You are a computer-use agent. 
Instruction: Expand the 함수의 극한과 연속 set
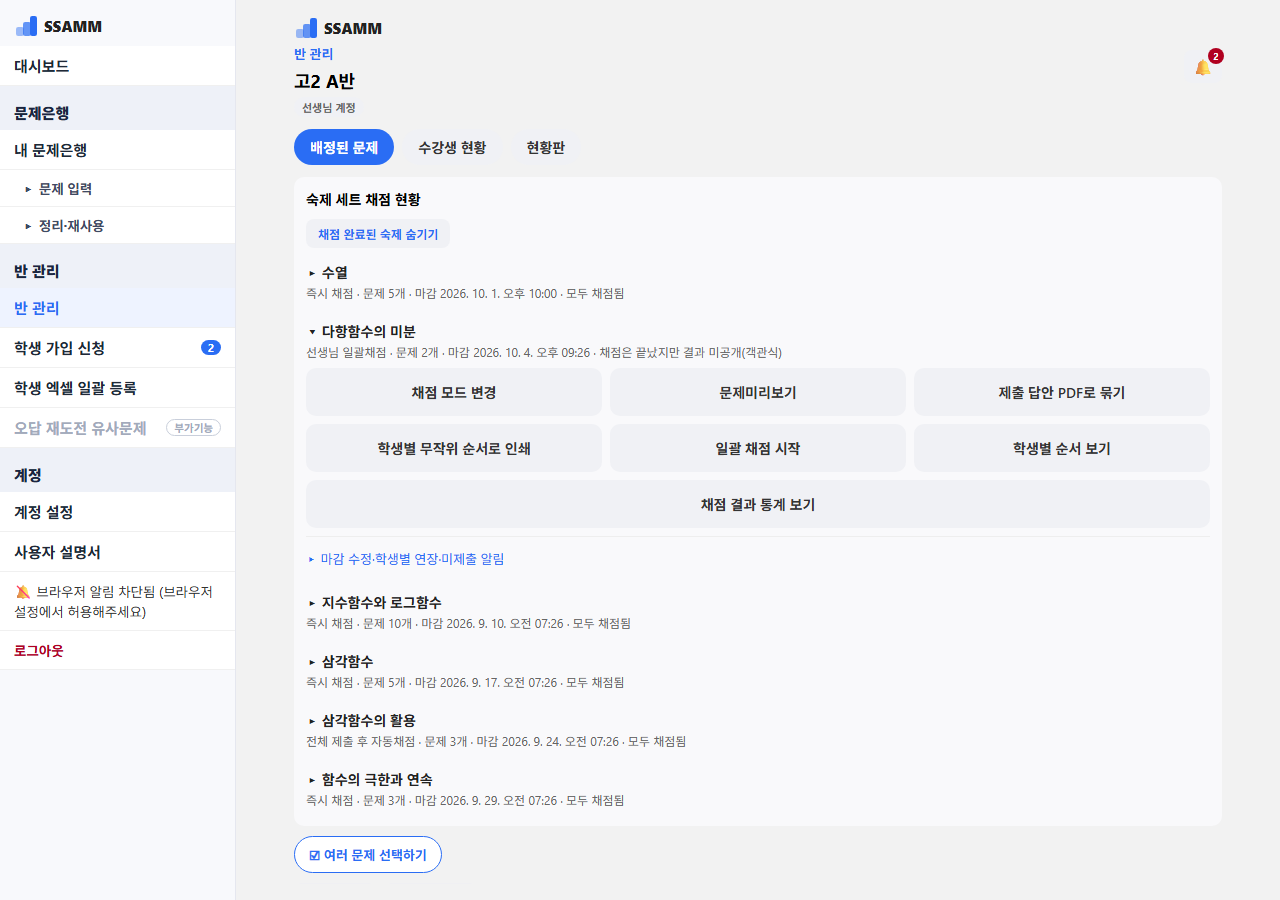(x=369, y=780)
